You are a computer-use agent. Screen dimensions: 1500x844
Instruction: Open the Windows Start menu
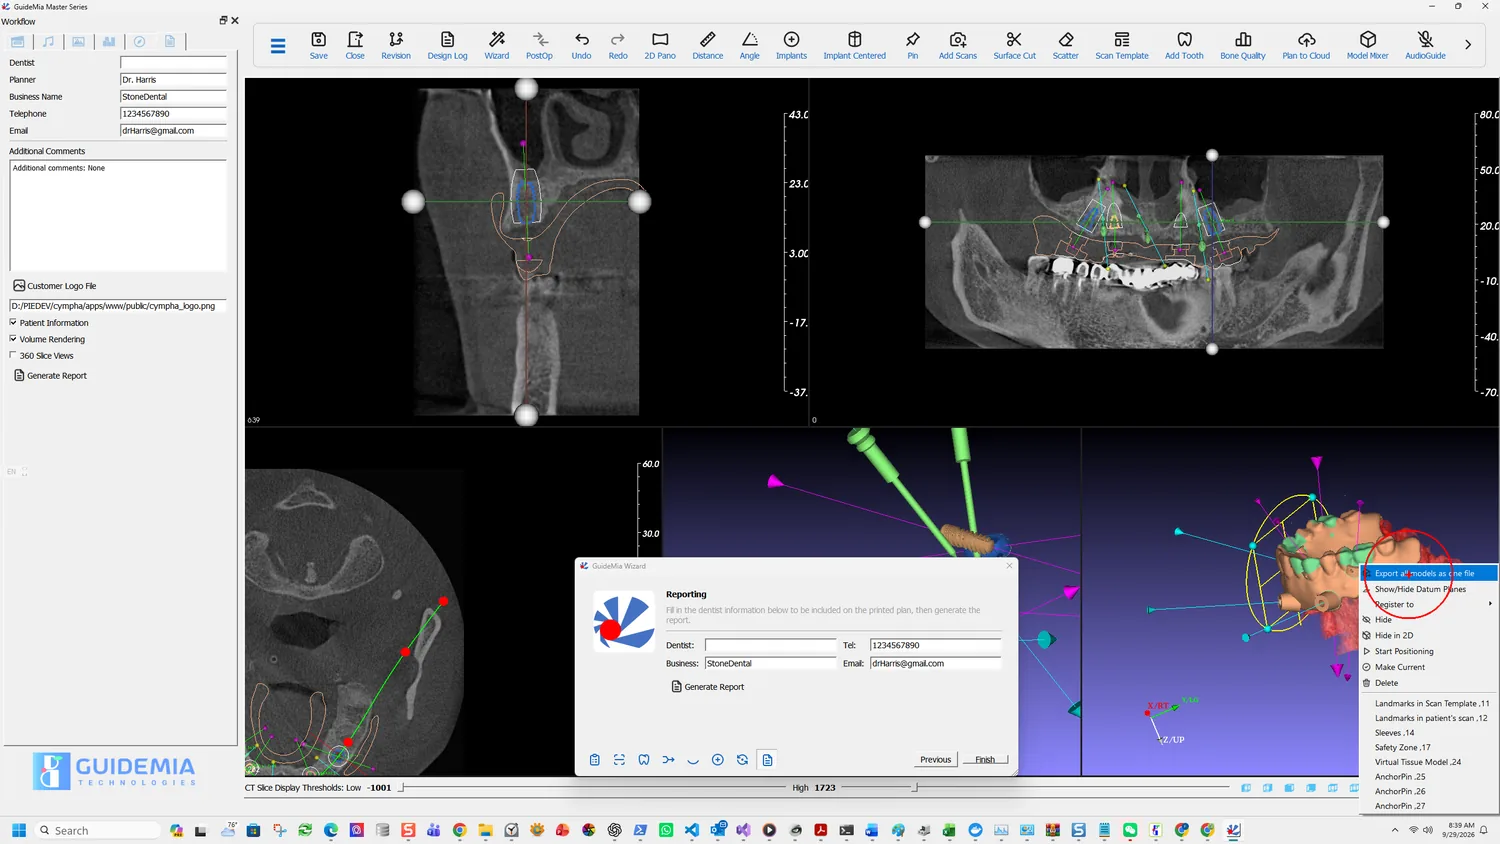19,830
